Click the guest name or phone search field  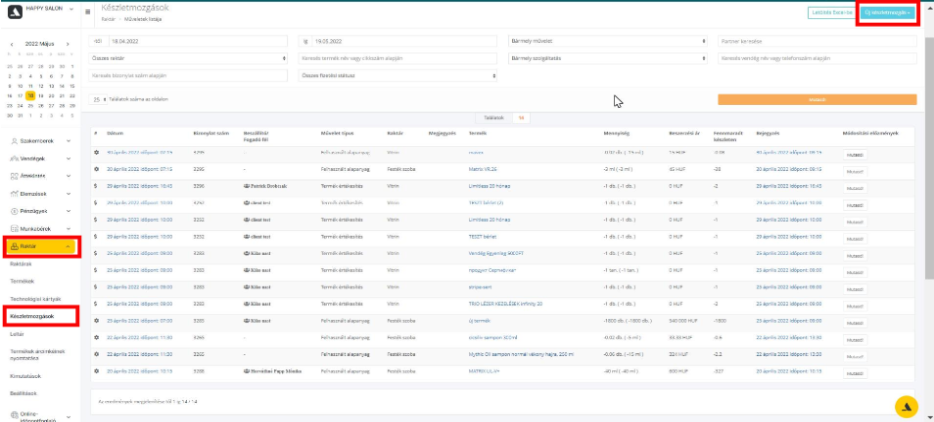[817, 58]
